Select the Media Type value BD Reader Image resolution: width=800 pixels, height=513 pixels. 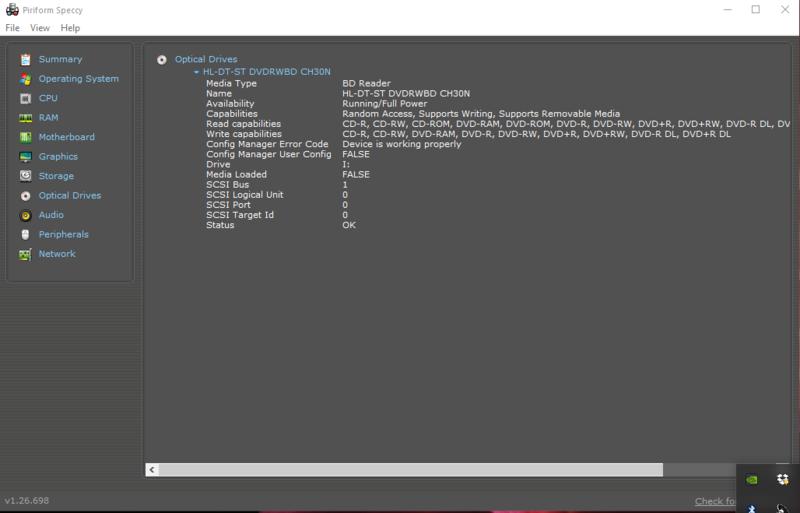[x=366, y=83]
